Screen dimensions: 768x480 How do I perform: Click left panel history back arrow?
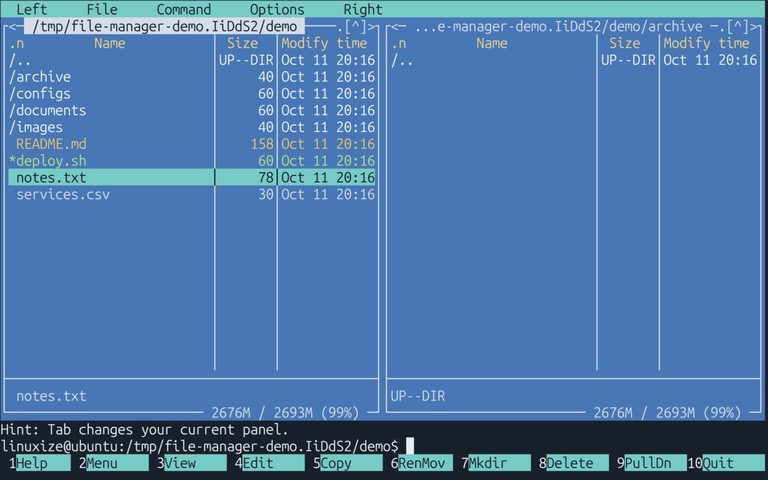12,26
